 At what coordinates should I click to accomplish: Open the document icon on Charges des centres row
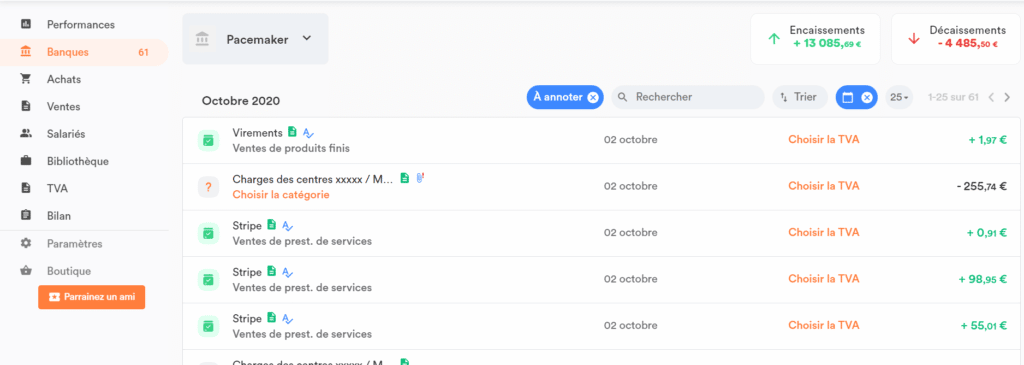[405, 178]
